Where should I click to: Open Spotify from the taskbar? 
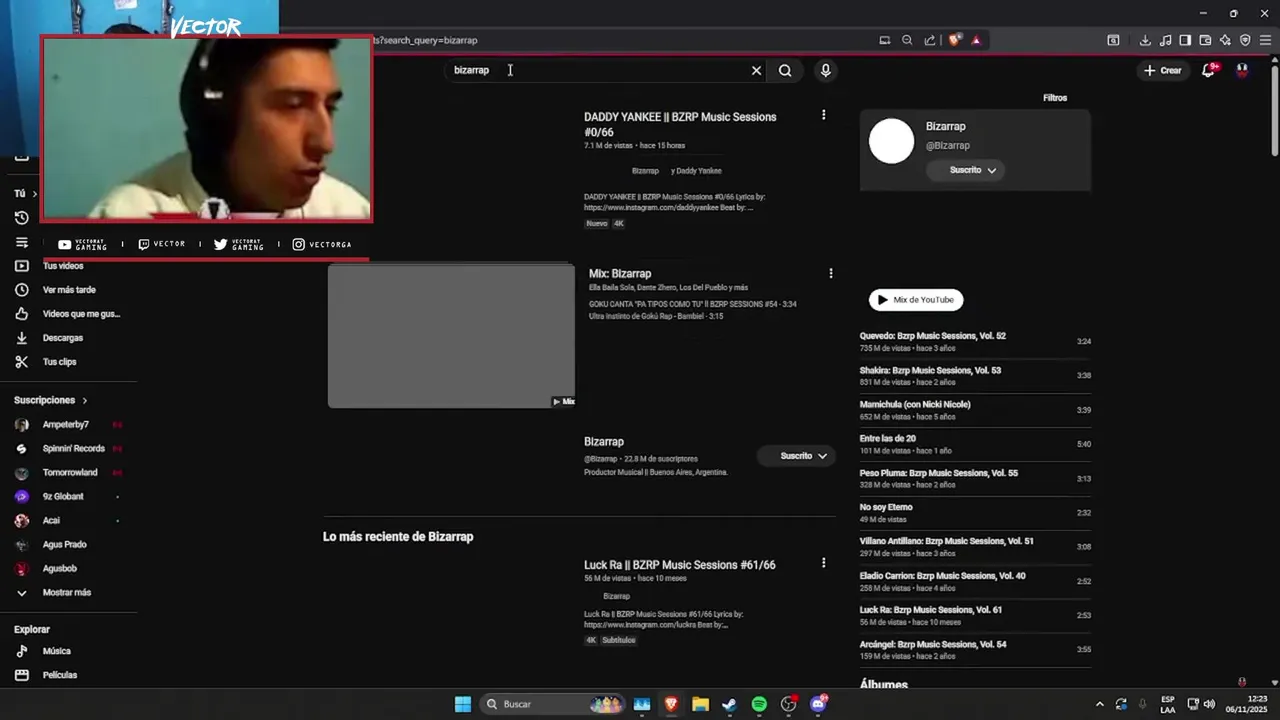(x=759, y=704)
